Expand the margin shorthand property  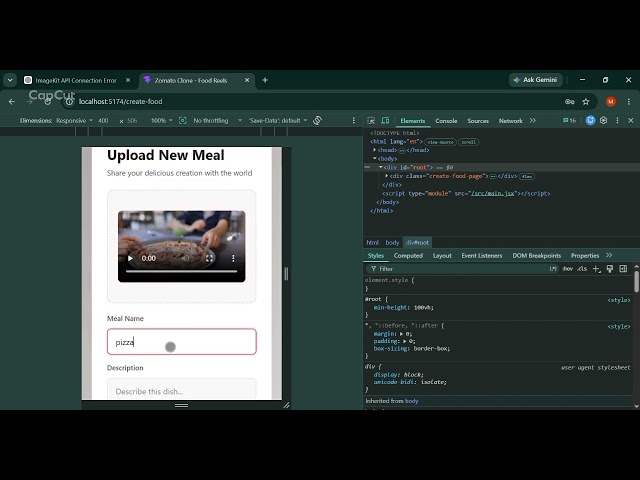pyautogui.click(x=404, y=333)
